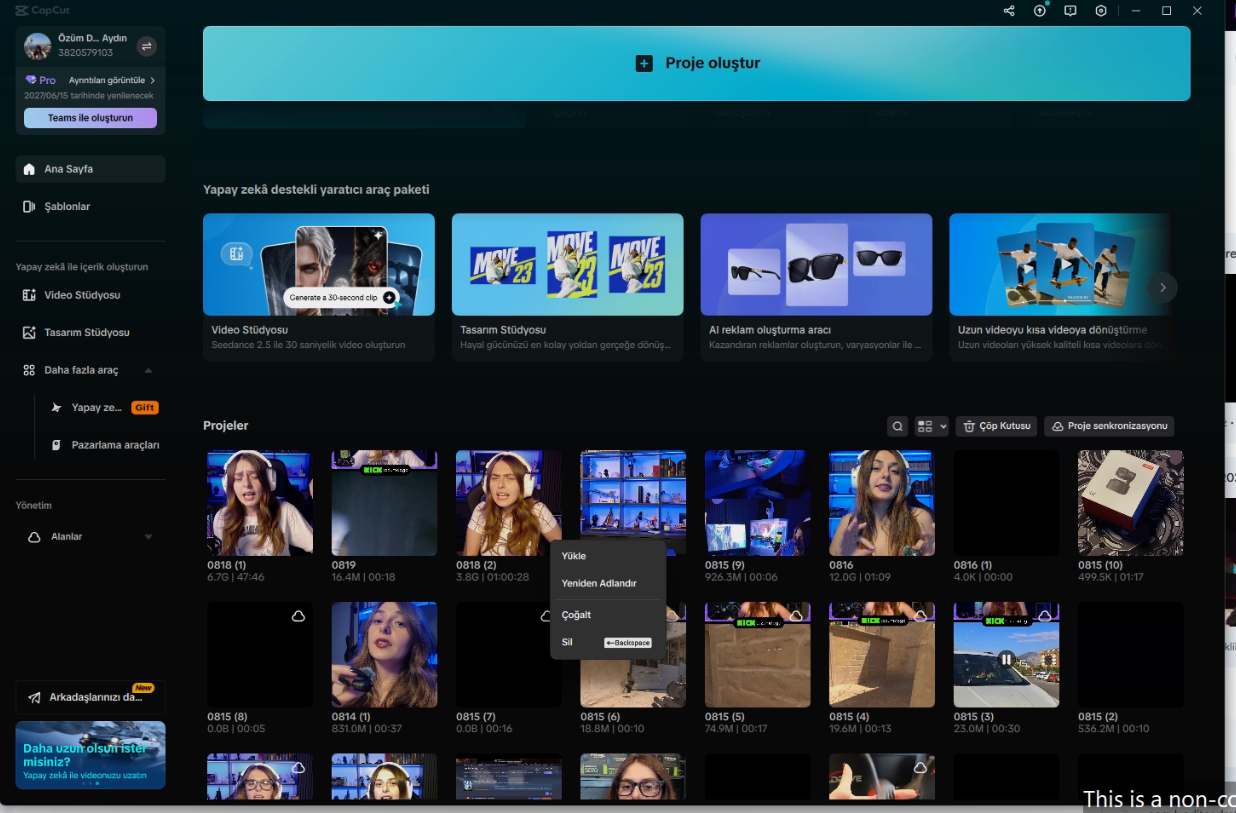
Task: Open the AI reklam oluşturma aracı card
Action: click(816, 287)
